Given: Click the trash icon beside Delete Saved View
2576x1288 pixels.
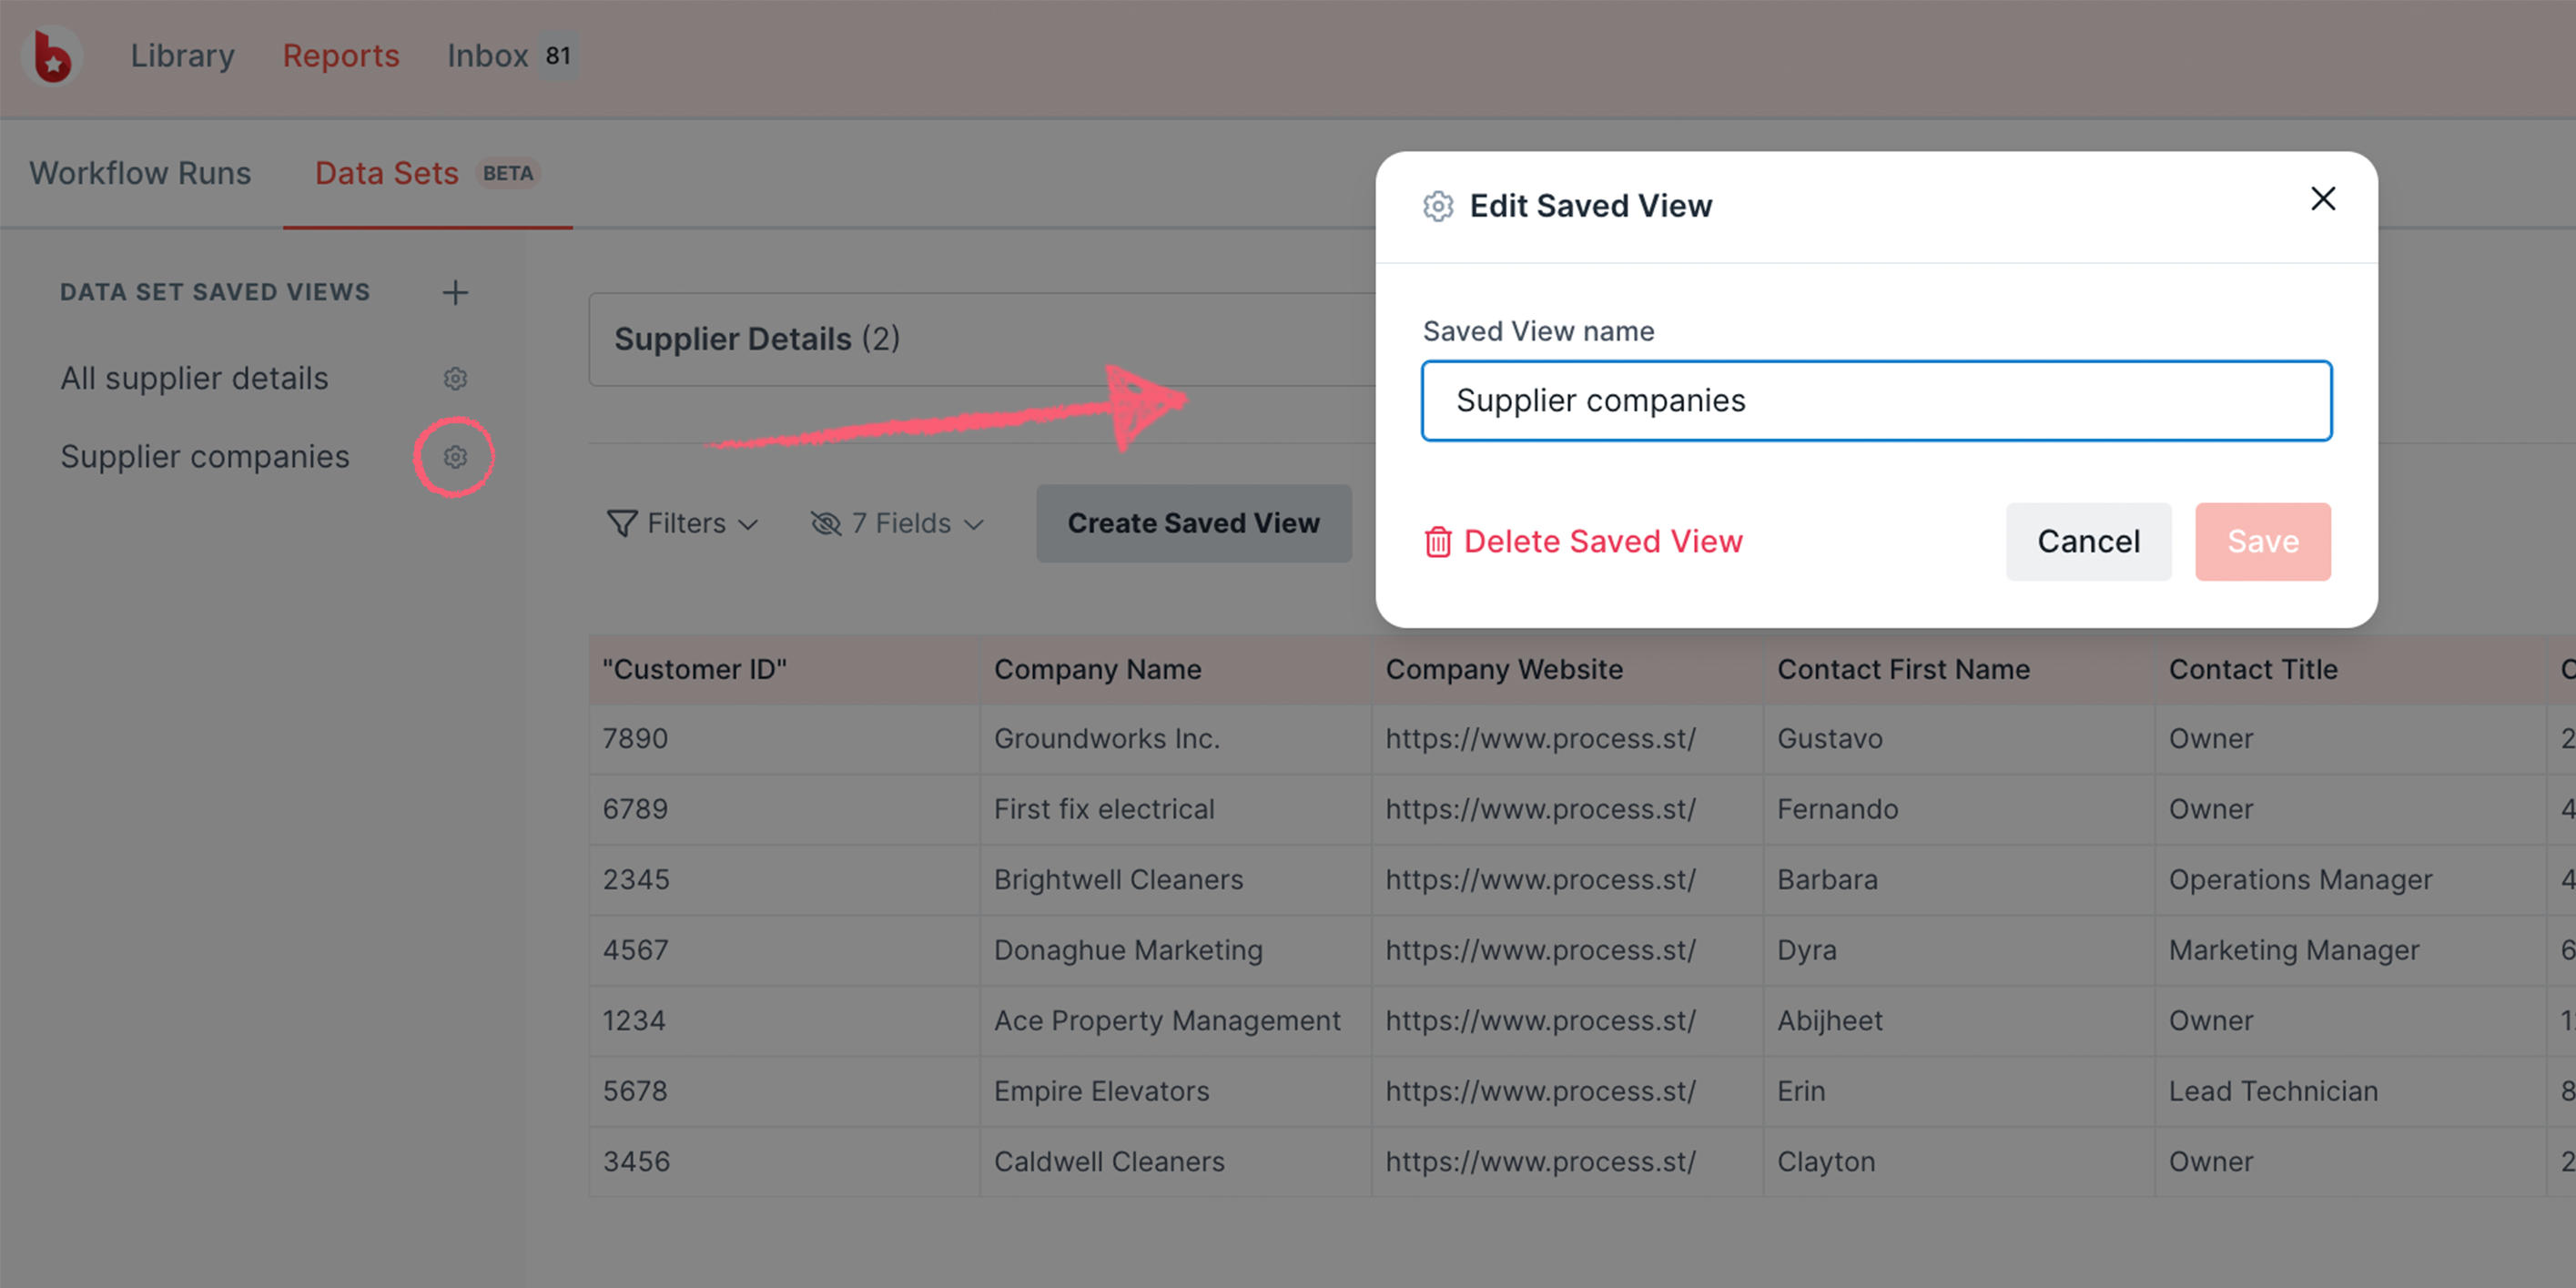Looking at the screenshot, I should point(1438,541).
